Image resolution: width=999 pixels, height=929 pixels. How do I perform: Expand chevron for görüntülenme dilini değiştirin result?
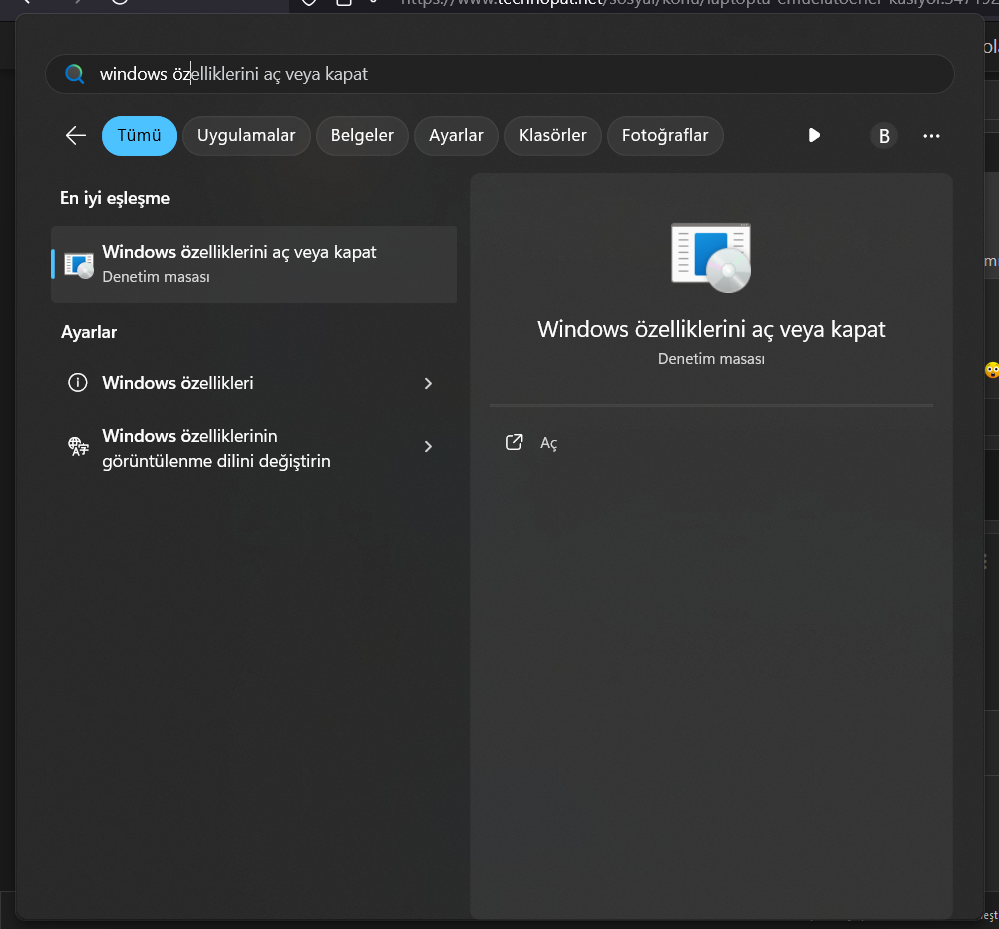[428, 447]
